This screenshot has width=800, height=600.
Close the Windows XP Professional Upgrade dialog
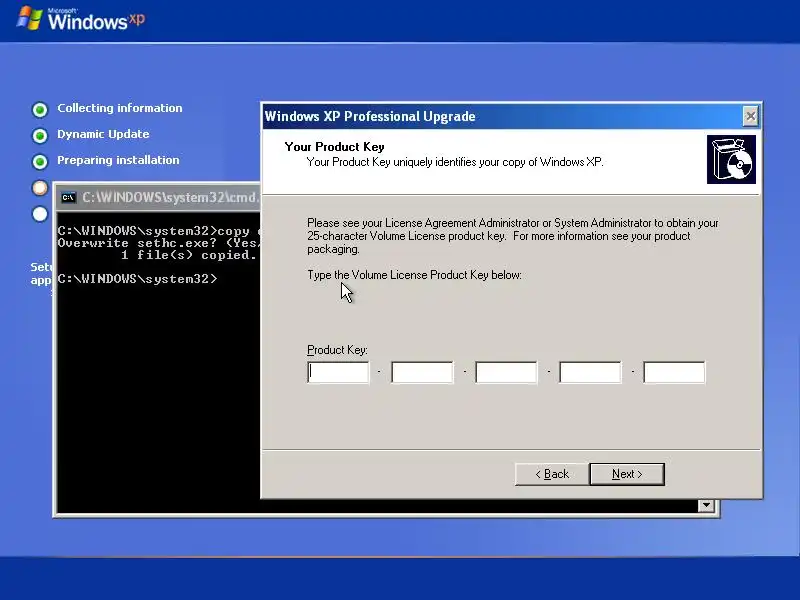tap(750, 116)
